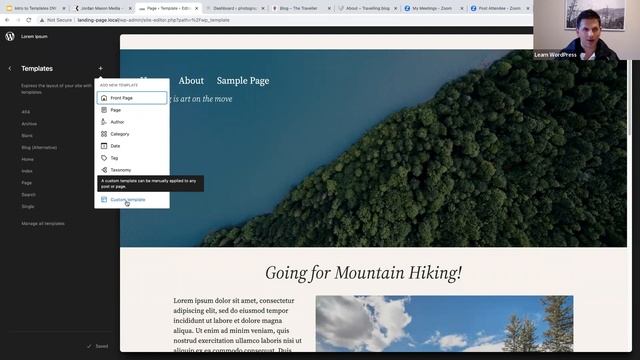Click the Author person icon
This screenshot has width=640, height=360.
point(104,122)
